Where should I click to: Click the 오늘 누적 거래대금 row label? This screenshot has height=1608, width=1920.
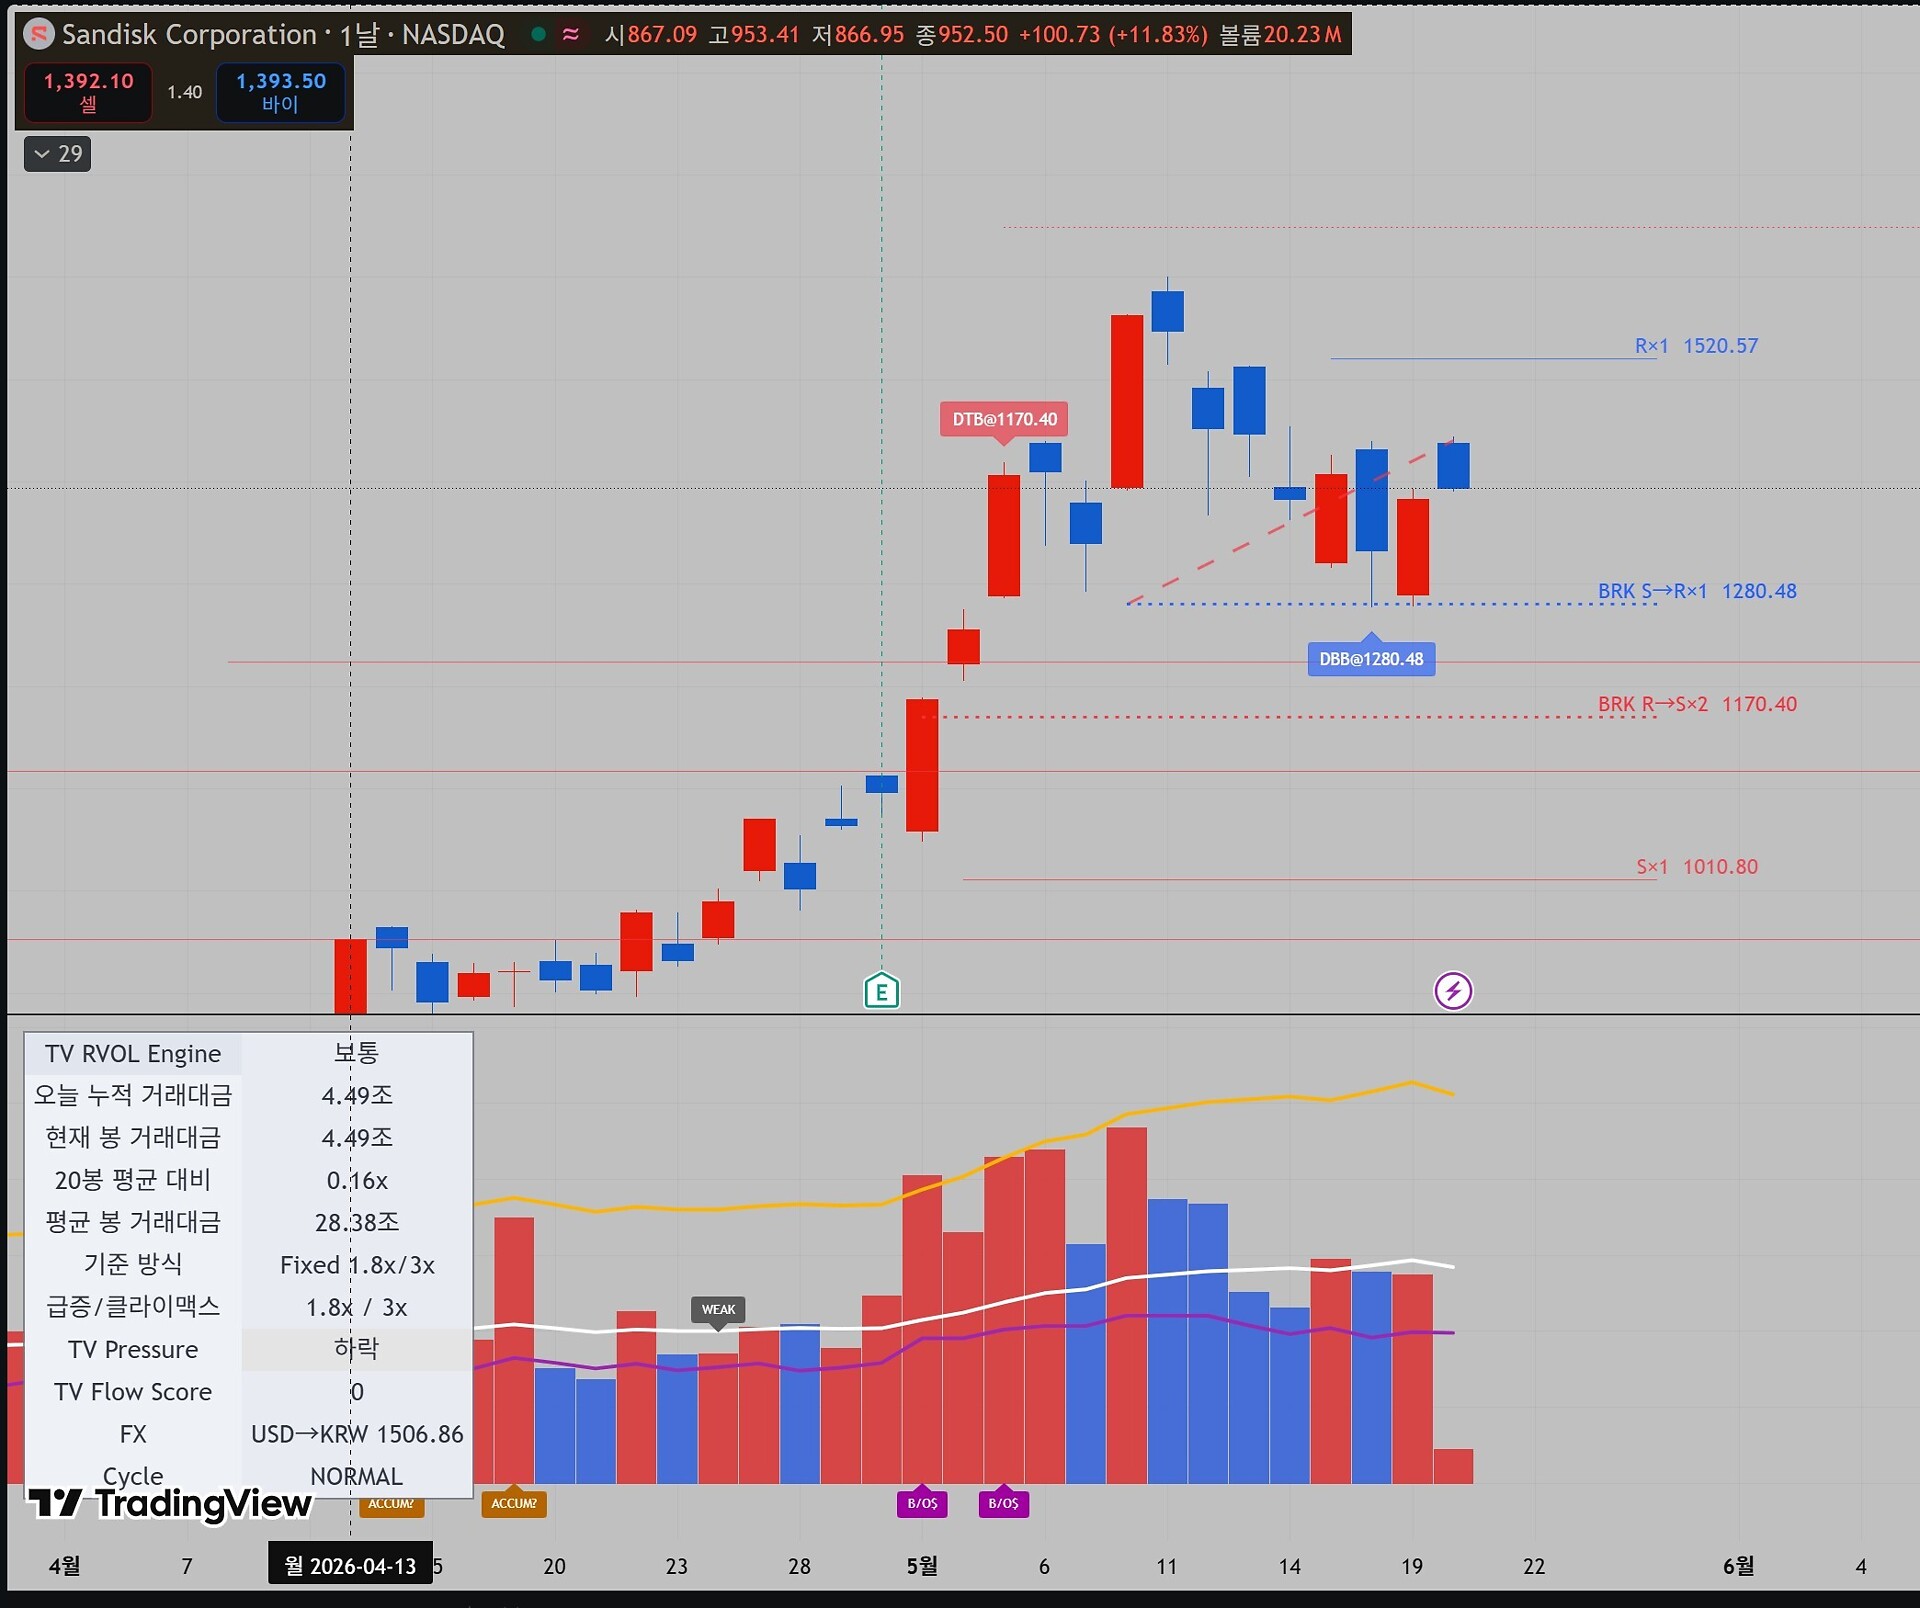[133, 1096]
